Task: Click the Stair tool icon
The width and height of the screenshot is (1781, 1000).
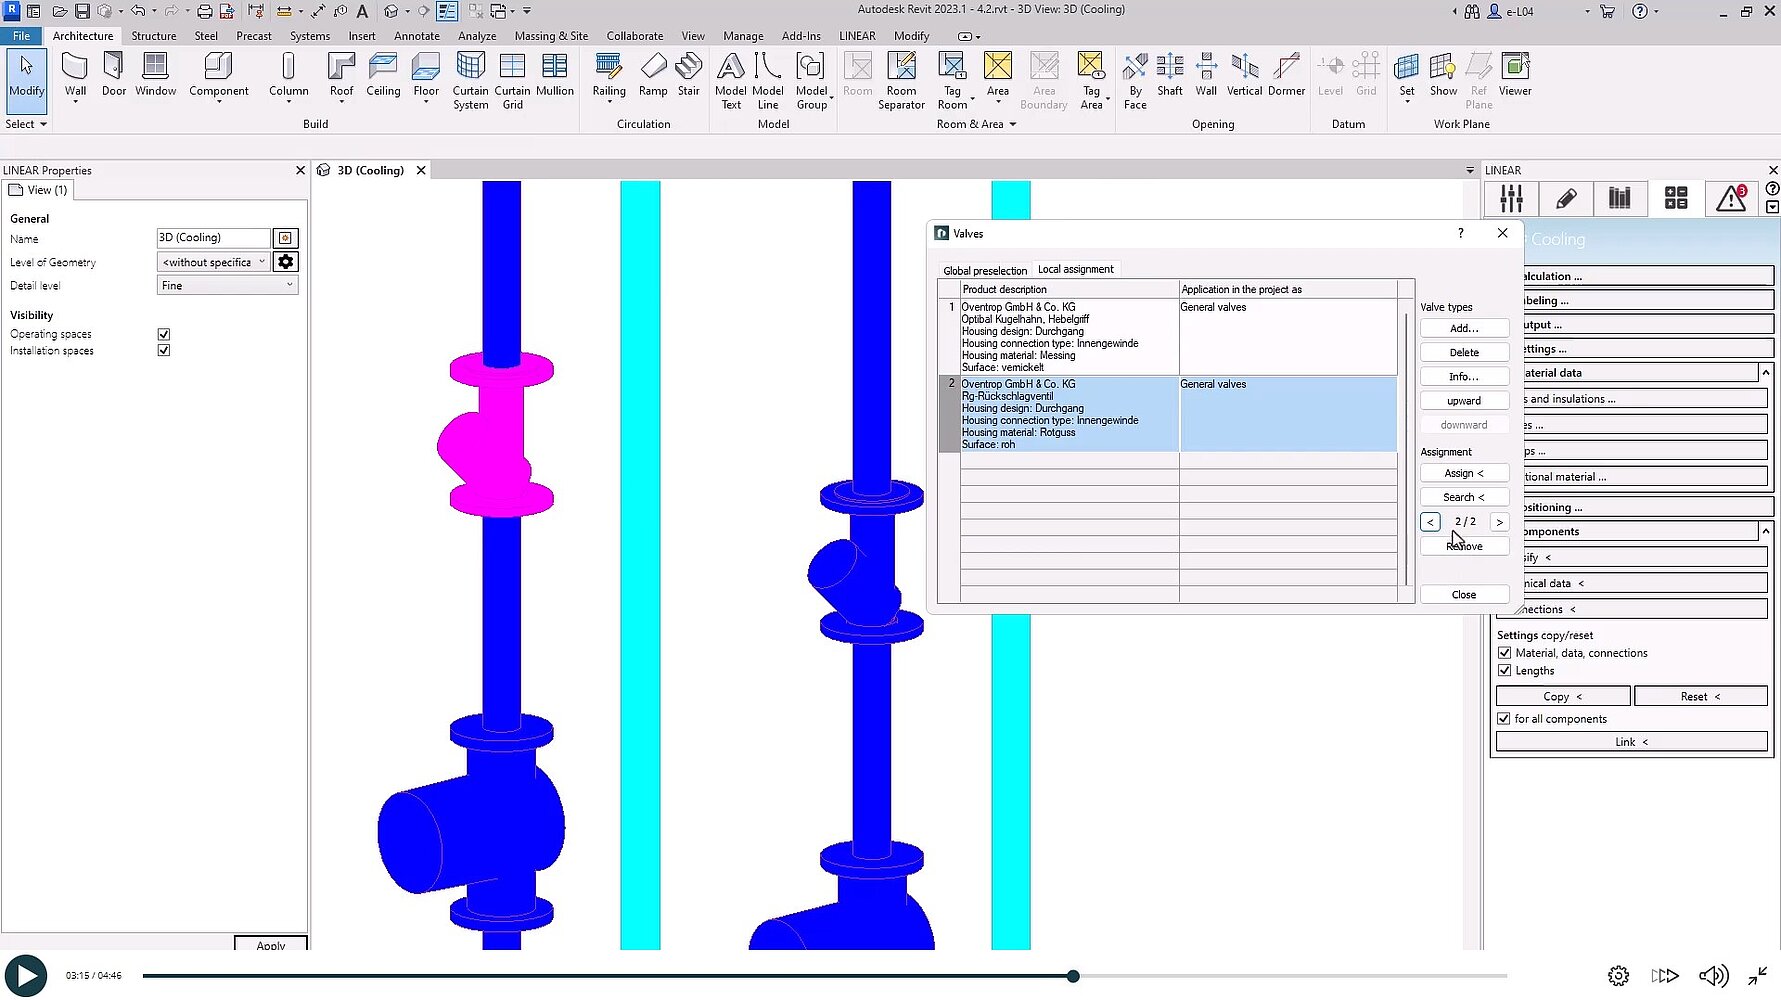Action: [688, 76]
